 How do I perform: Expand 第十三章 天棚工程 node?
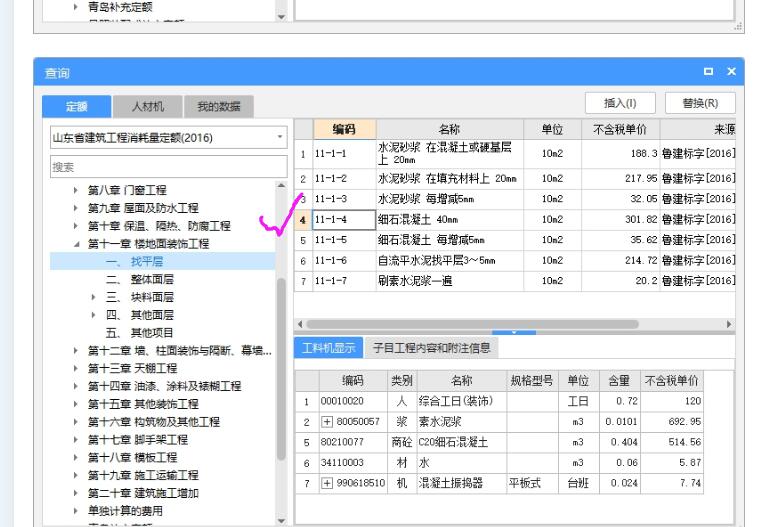tap(76, 368)
